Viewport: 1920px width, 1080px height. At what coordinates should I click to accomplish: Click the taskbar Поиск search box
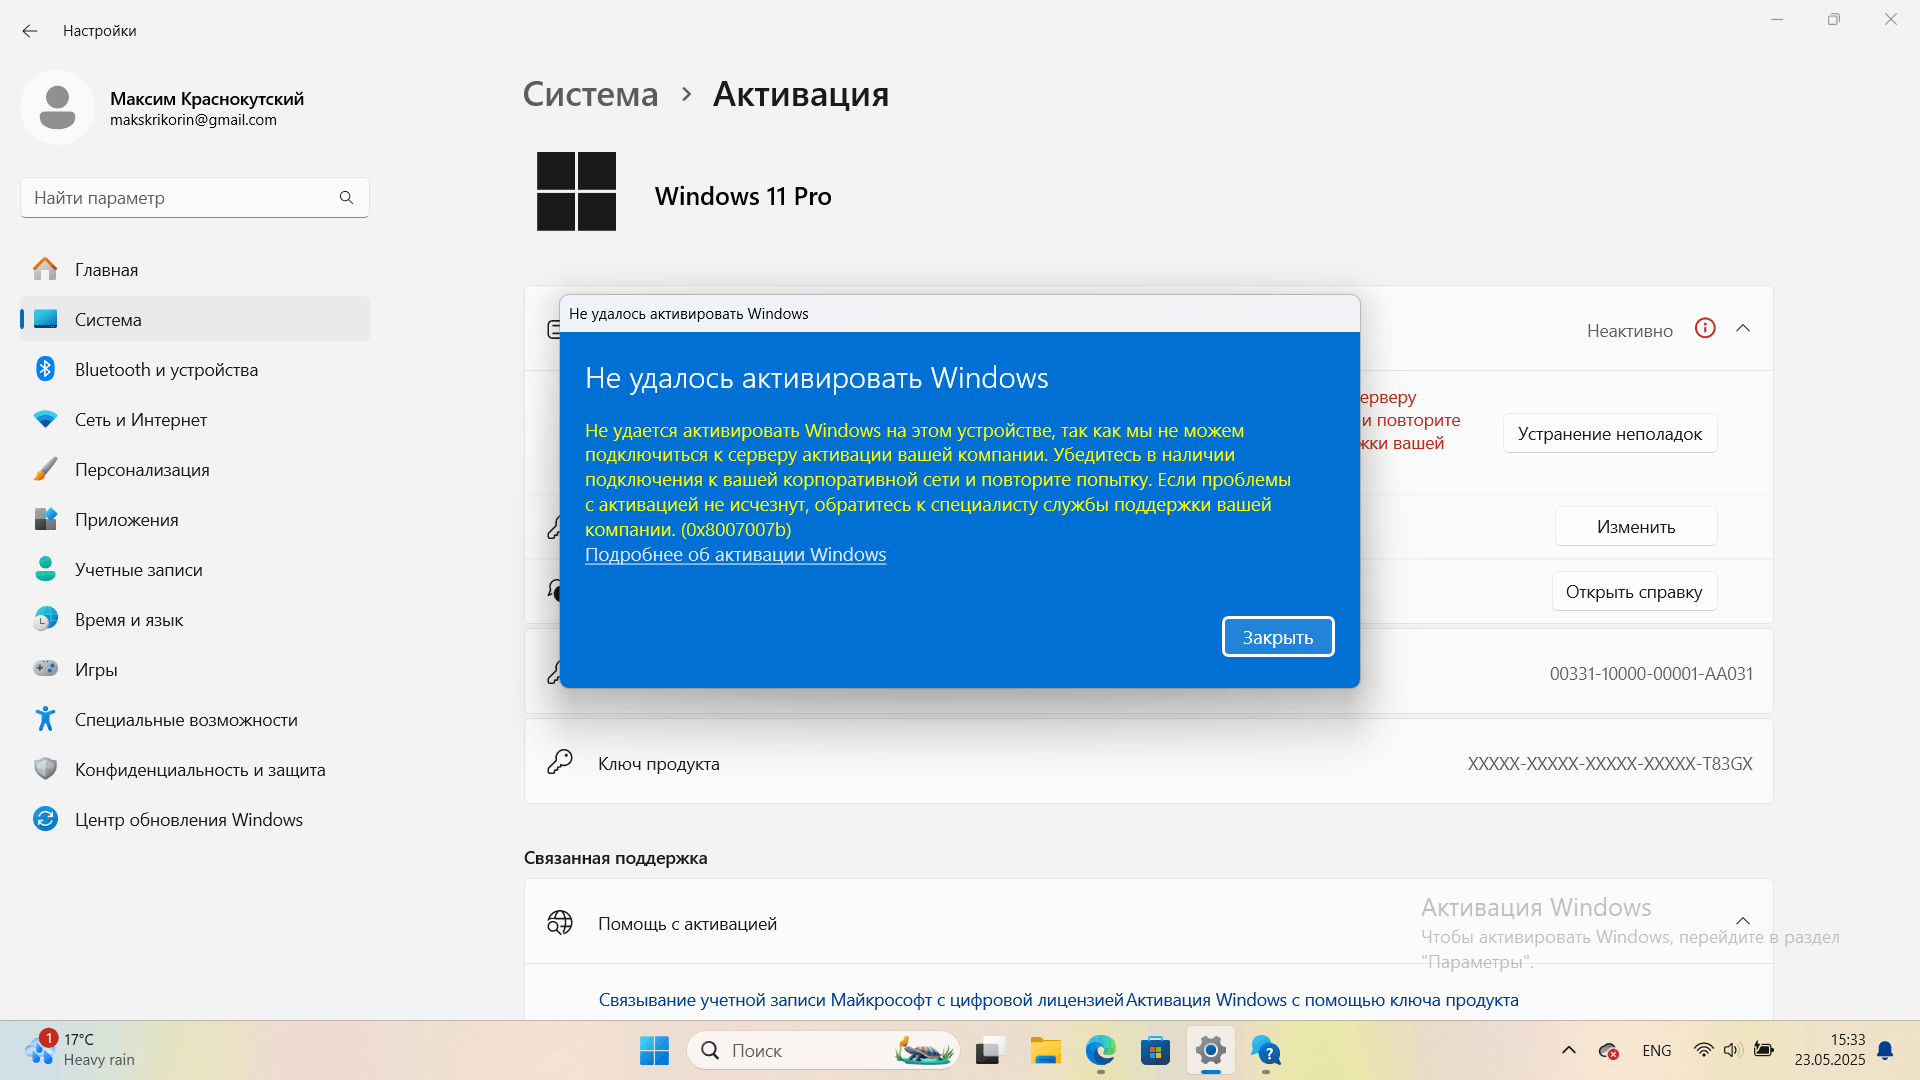tap(823, 1051)
